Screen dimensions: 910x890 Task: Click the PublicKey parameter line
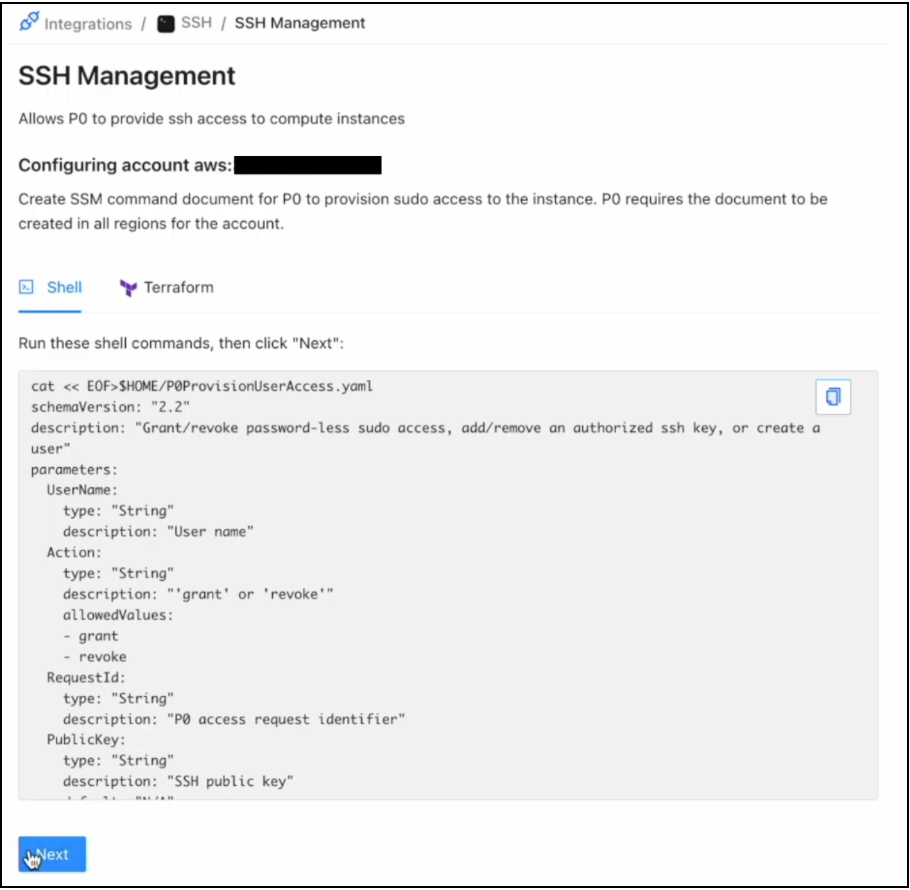pos(86,740)
